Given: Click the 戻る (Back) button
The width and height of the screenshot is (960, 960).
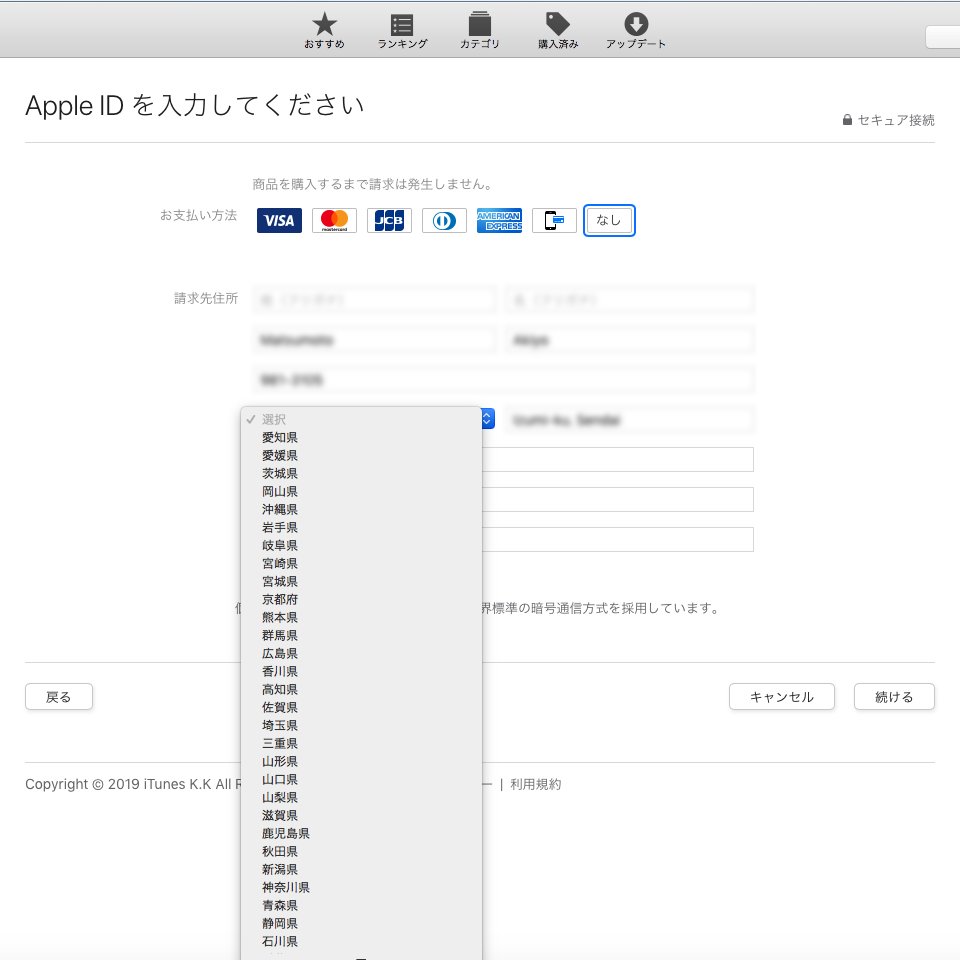Looking at the screenshot, I should [x=59, y=697].
